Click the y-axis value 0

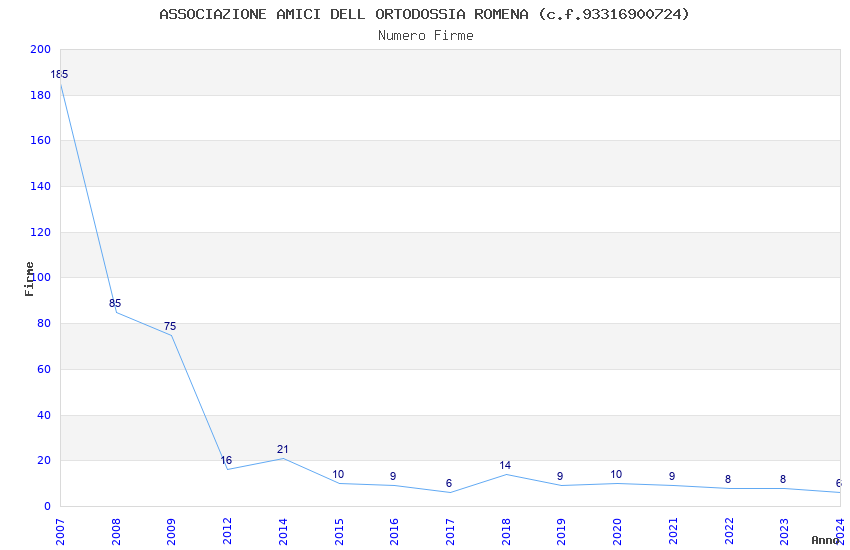click(x=47, y=507)
